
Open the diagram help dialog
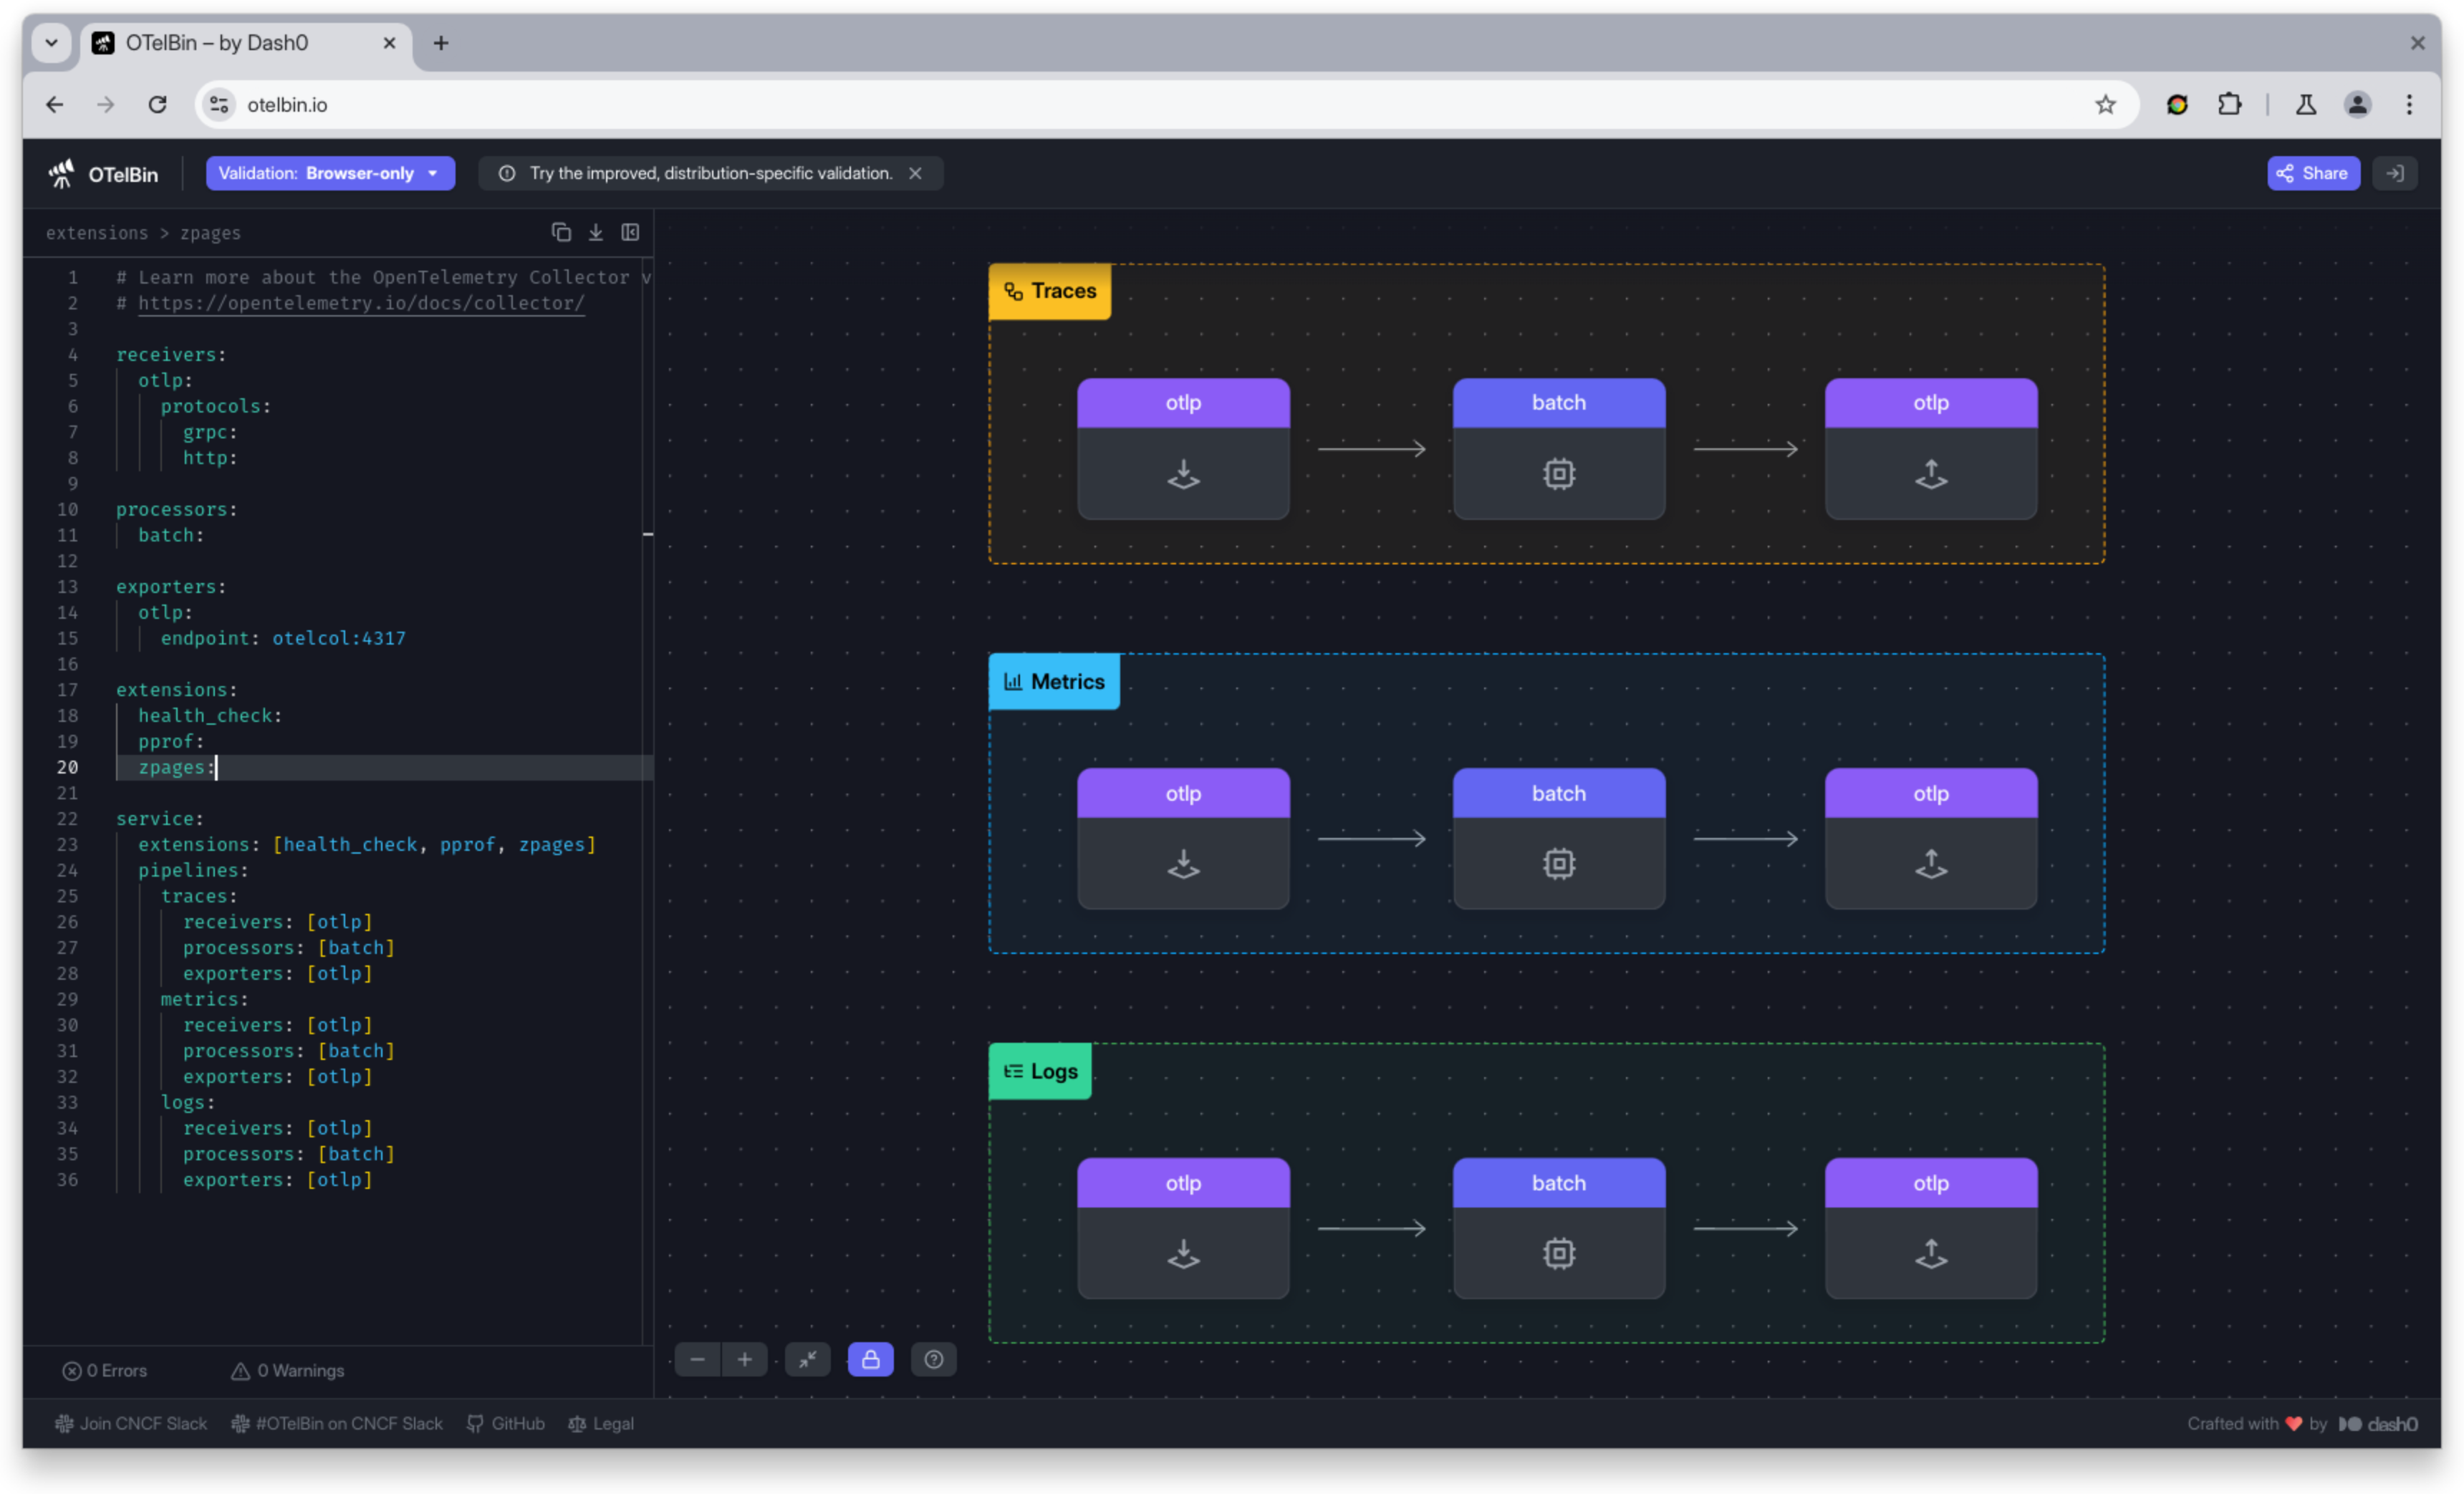[933, 1359]
